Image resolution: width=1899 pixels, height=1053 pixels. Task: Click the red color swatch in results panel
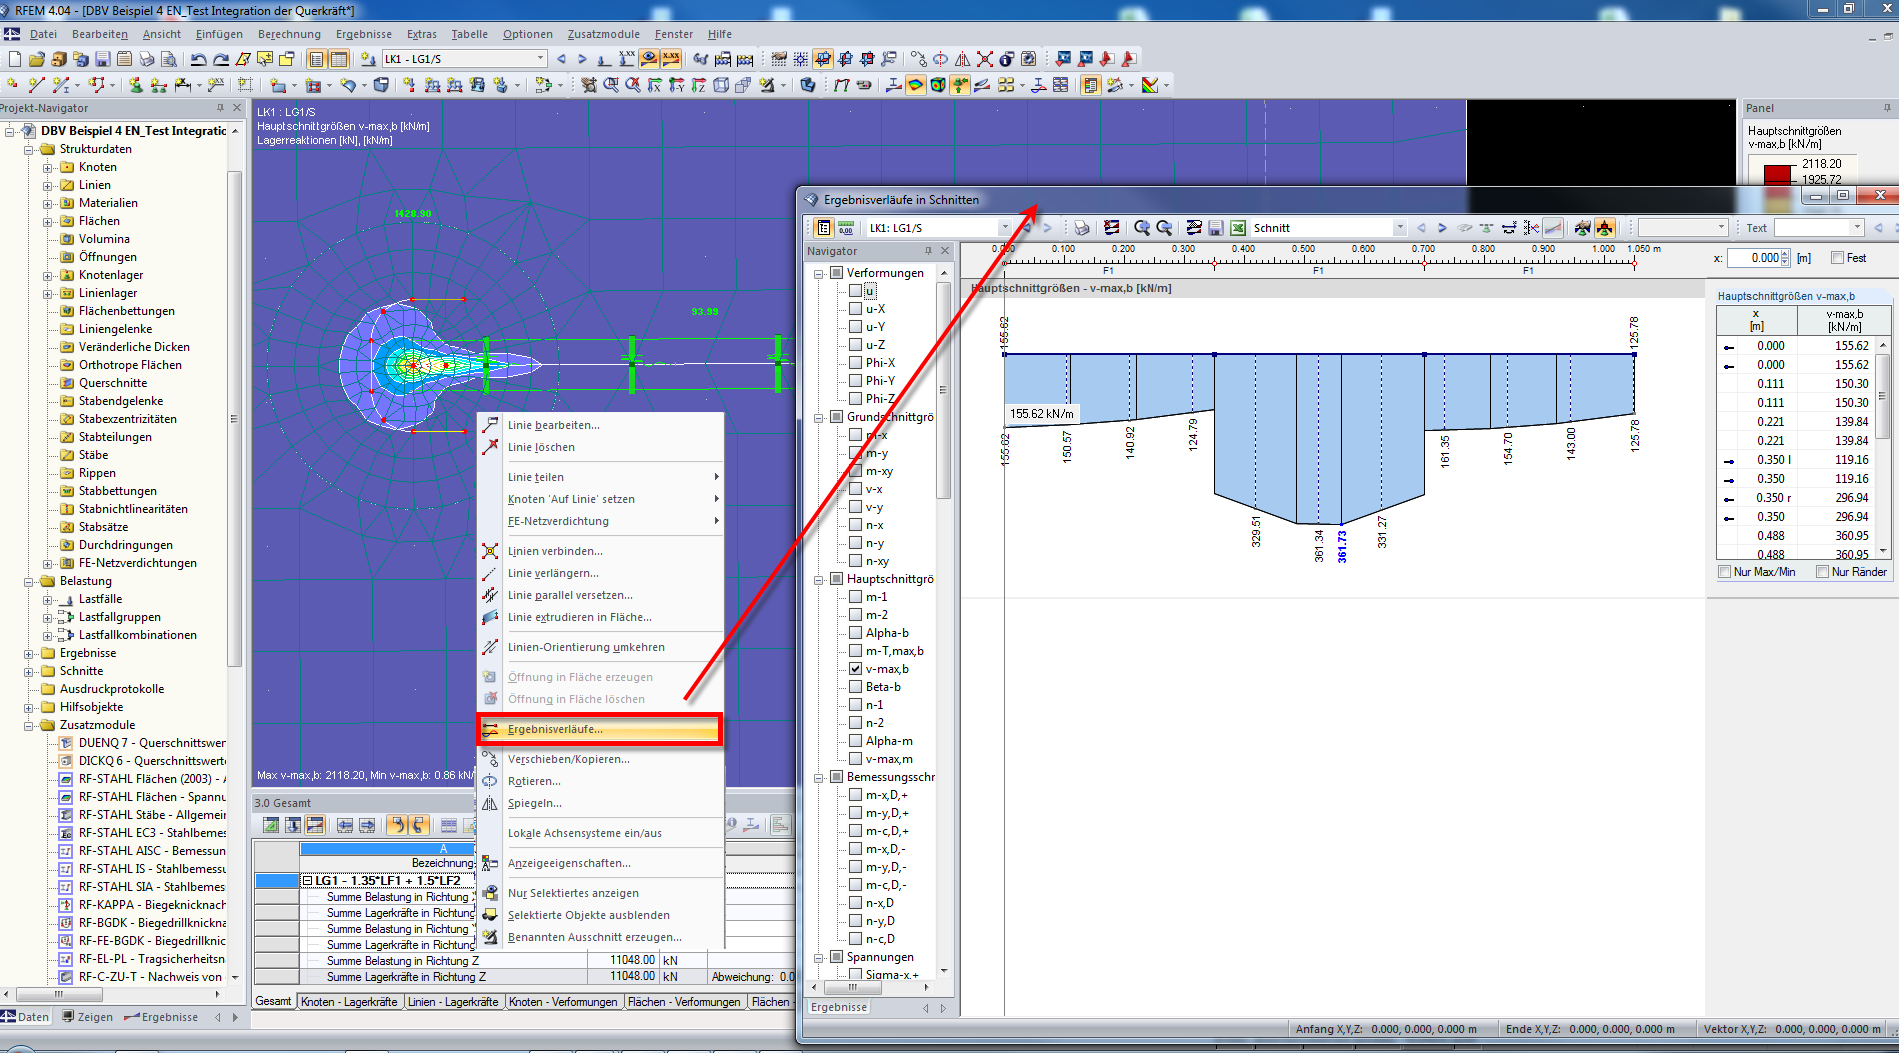click(1777, 172)
